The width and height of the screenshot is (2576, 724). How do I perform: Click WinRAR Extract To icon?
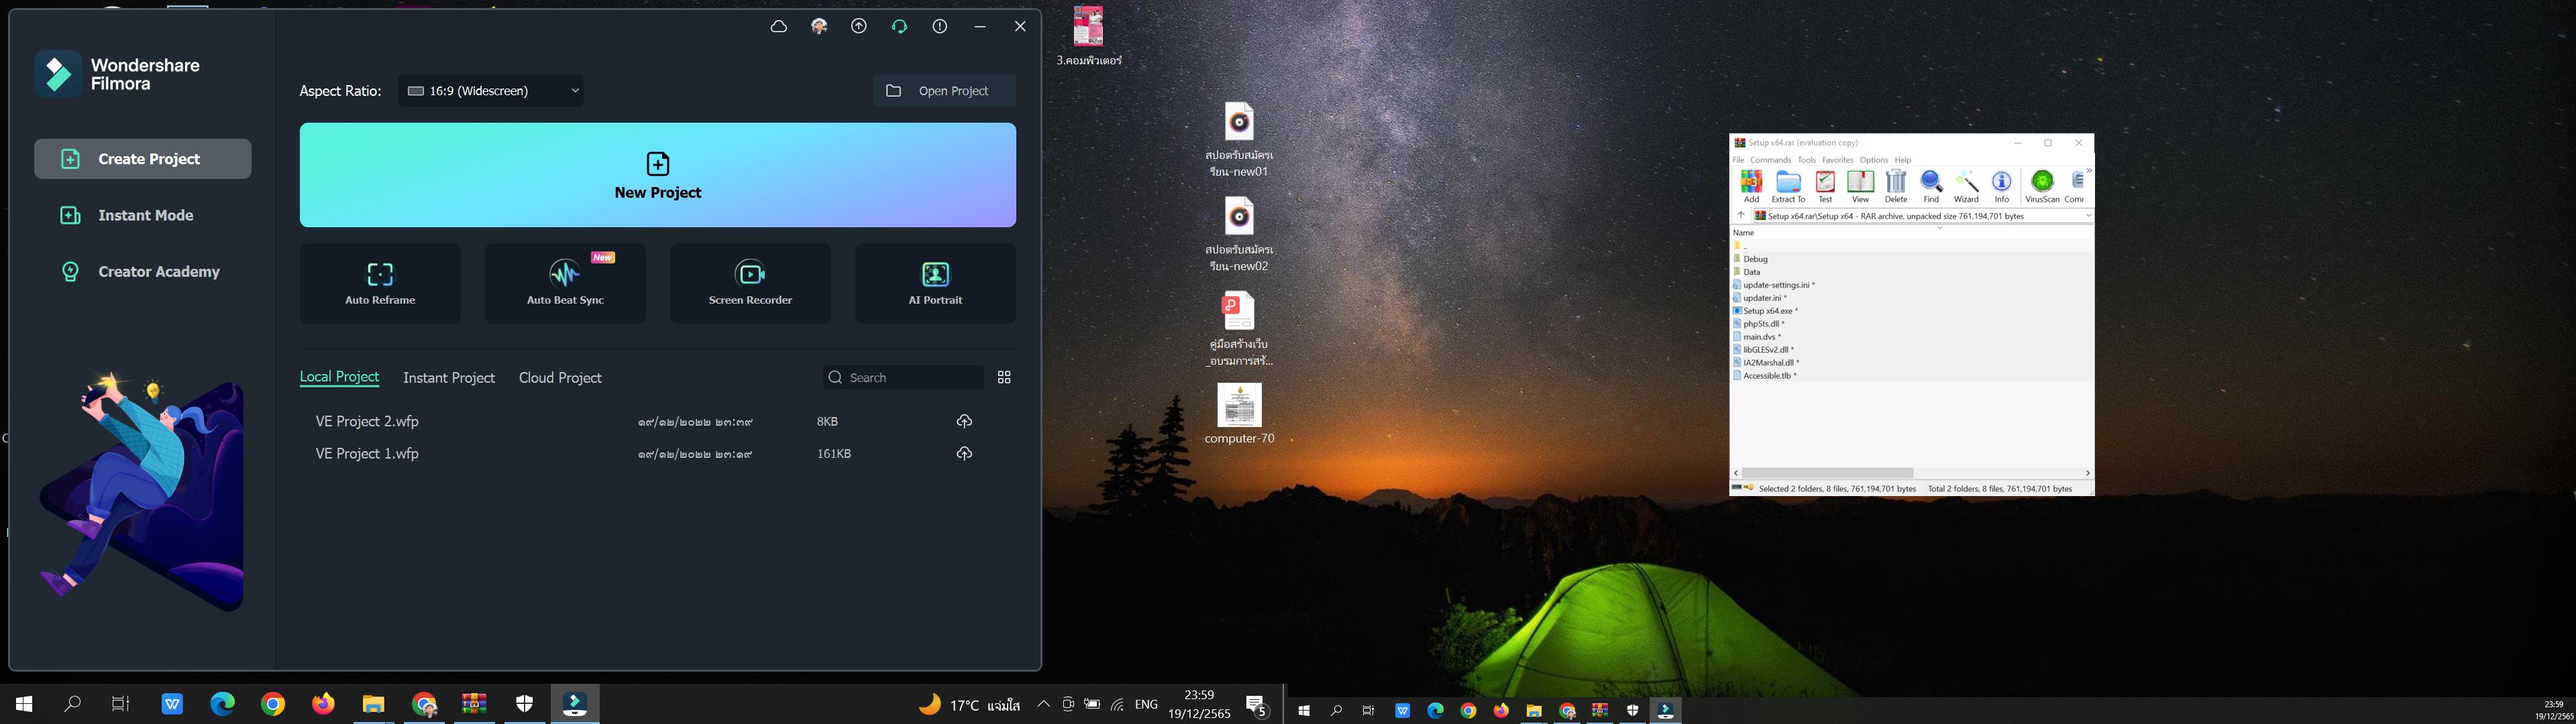(x=1788, y=186)
